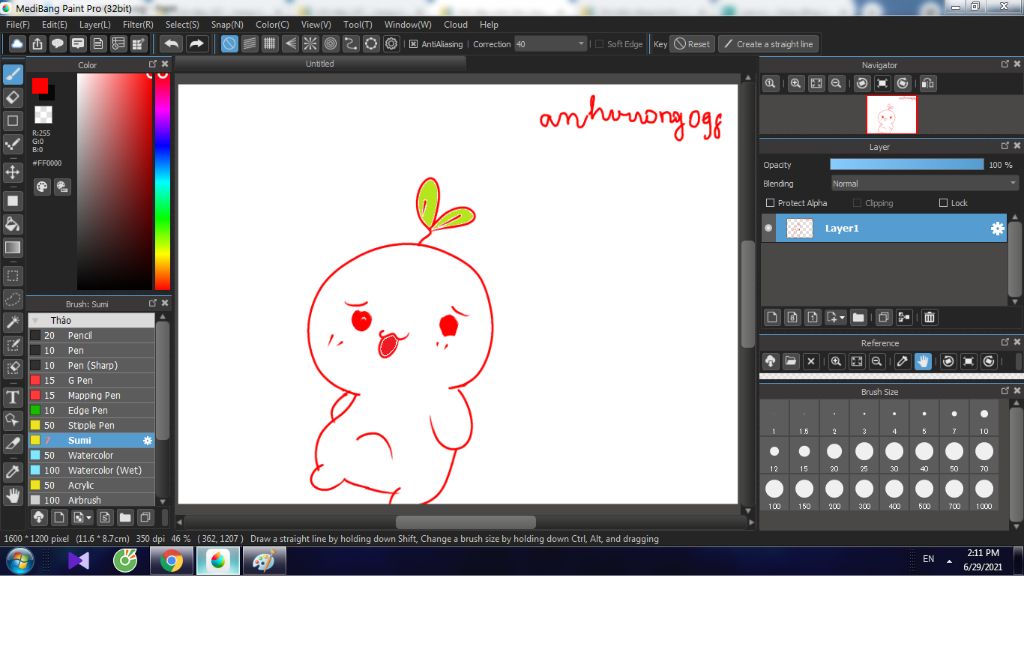
Task: Enable the radial snap icon
Action: point(310,44)
